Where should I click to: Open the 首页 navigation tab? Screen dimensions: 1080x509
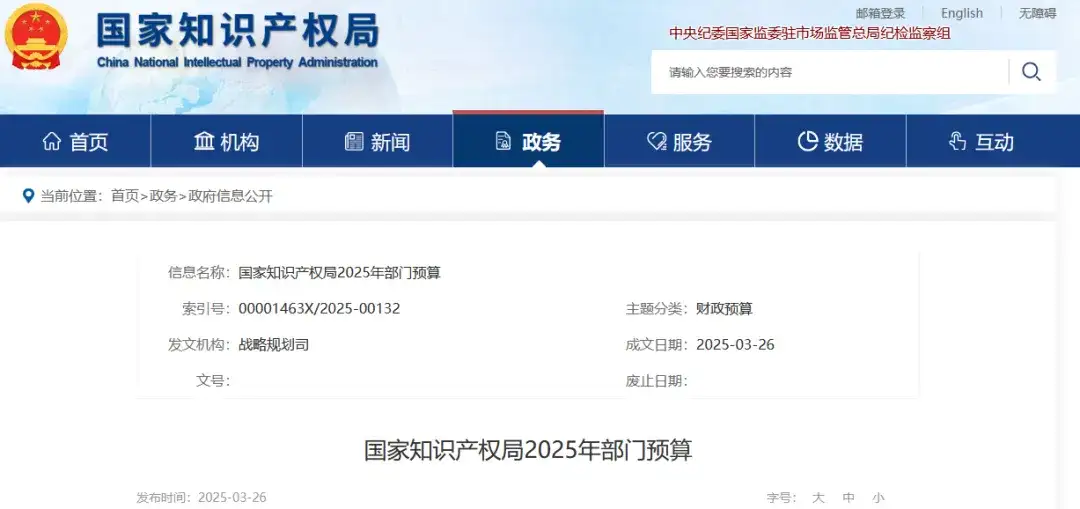(76, 141)
